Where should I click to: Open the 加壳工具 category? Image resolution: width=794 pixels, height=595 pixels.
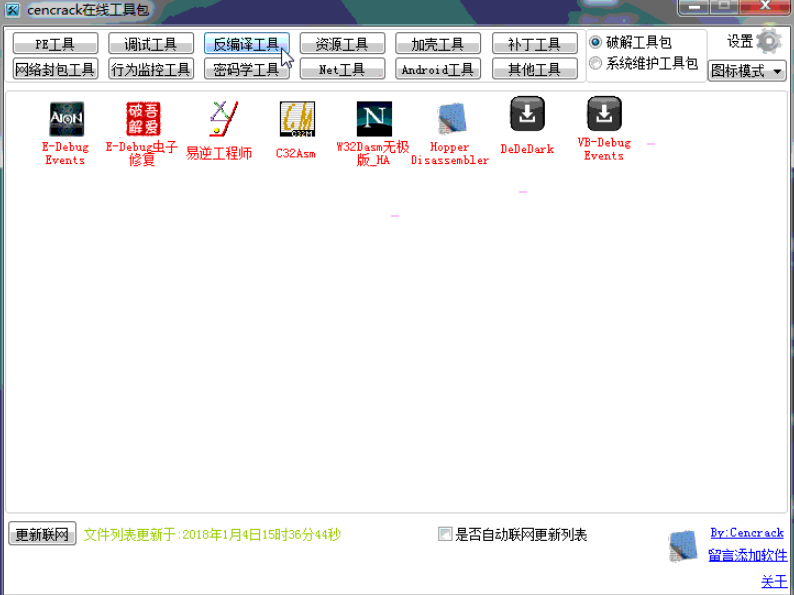tap(438, 44)
